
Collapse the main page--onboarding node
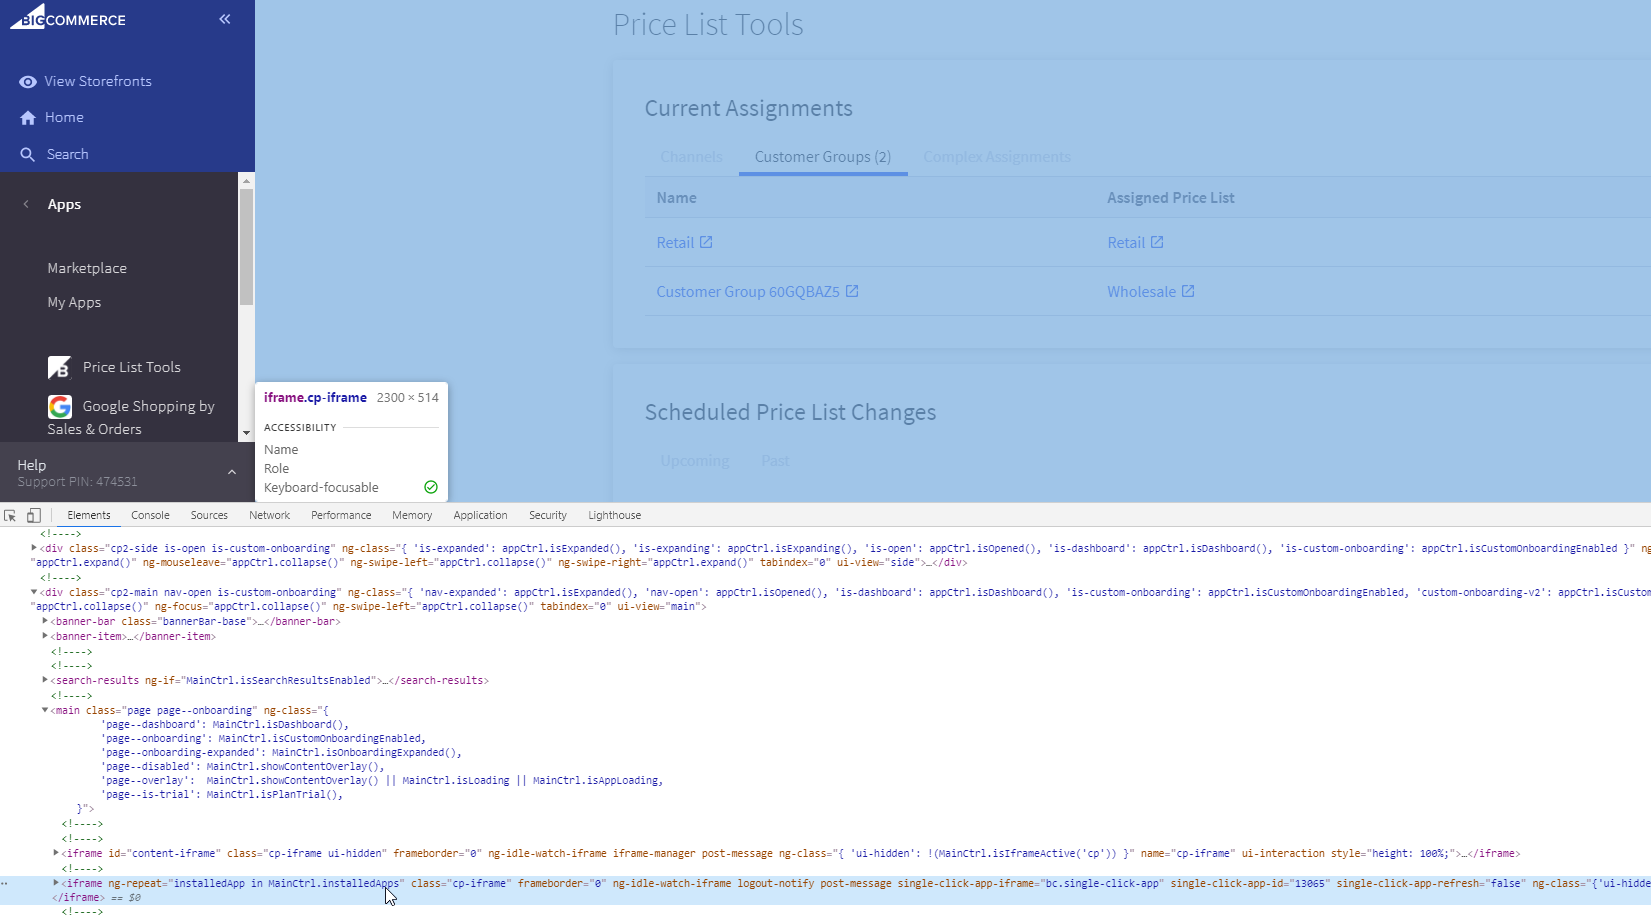point(45,710)
